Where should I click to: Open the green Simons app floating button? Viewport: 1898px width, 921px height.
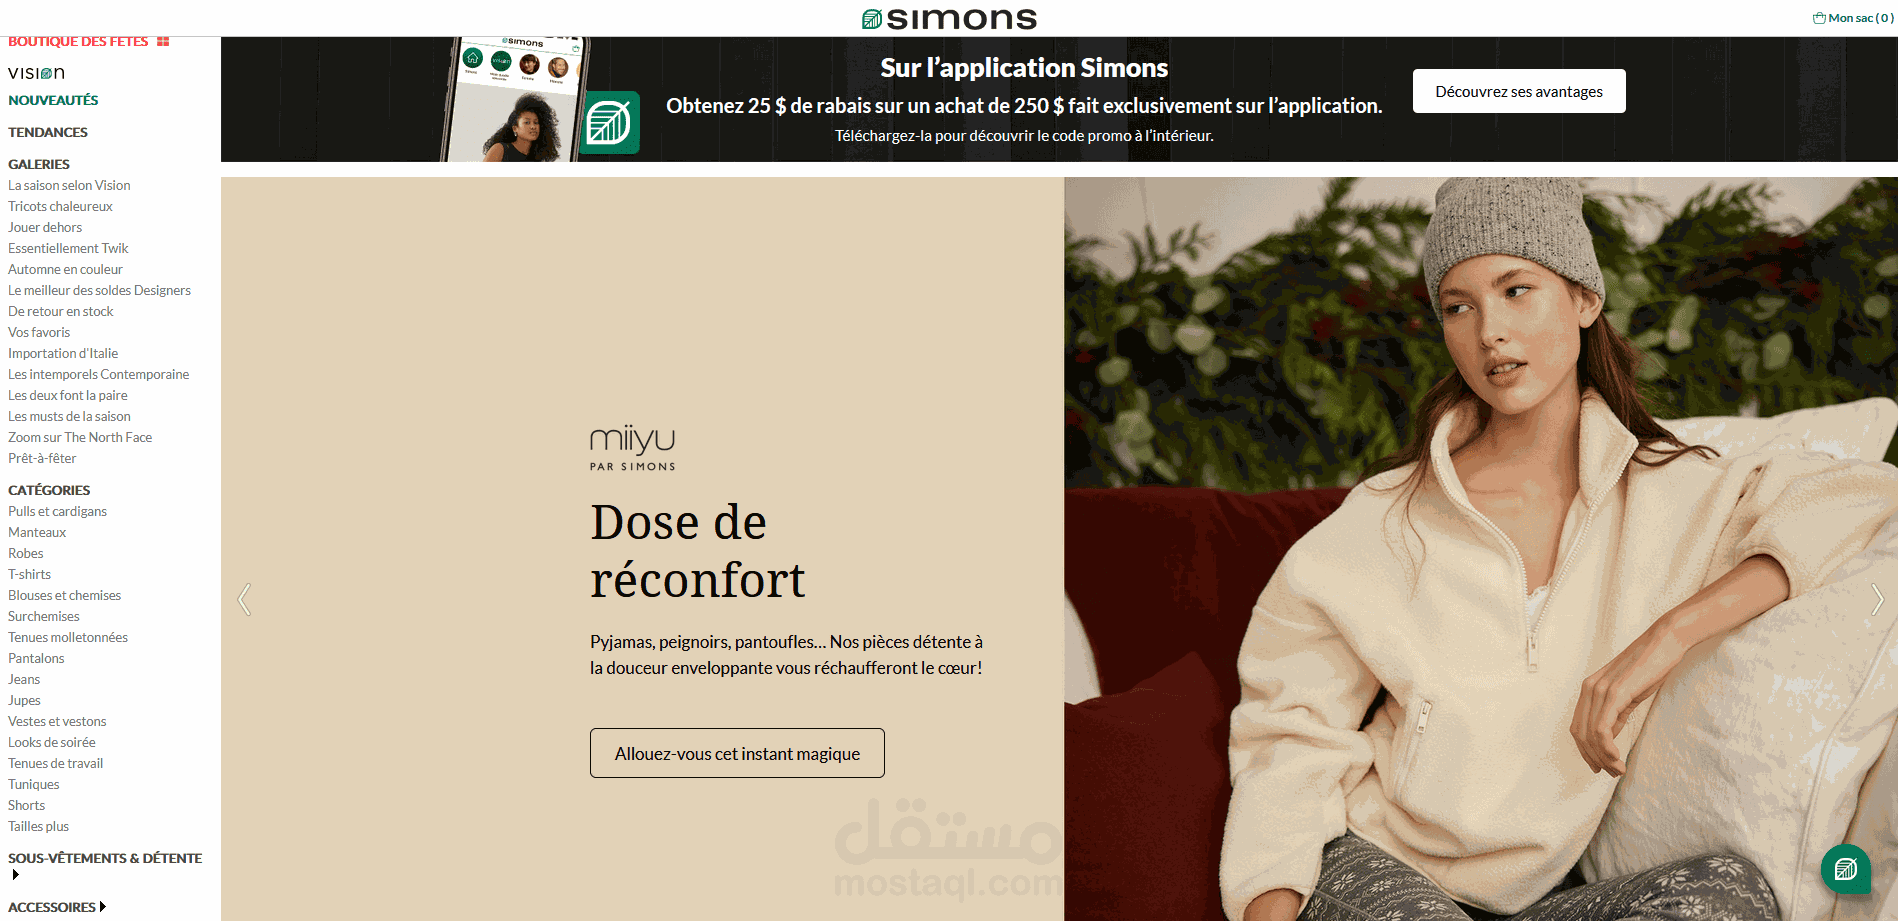pyautogui.click(x=1846, y=869)
